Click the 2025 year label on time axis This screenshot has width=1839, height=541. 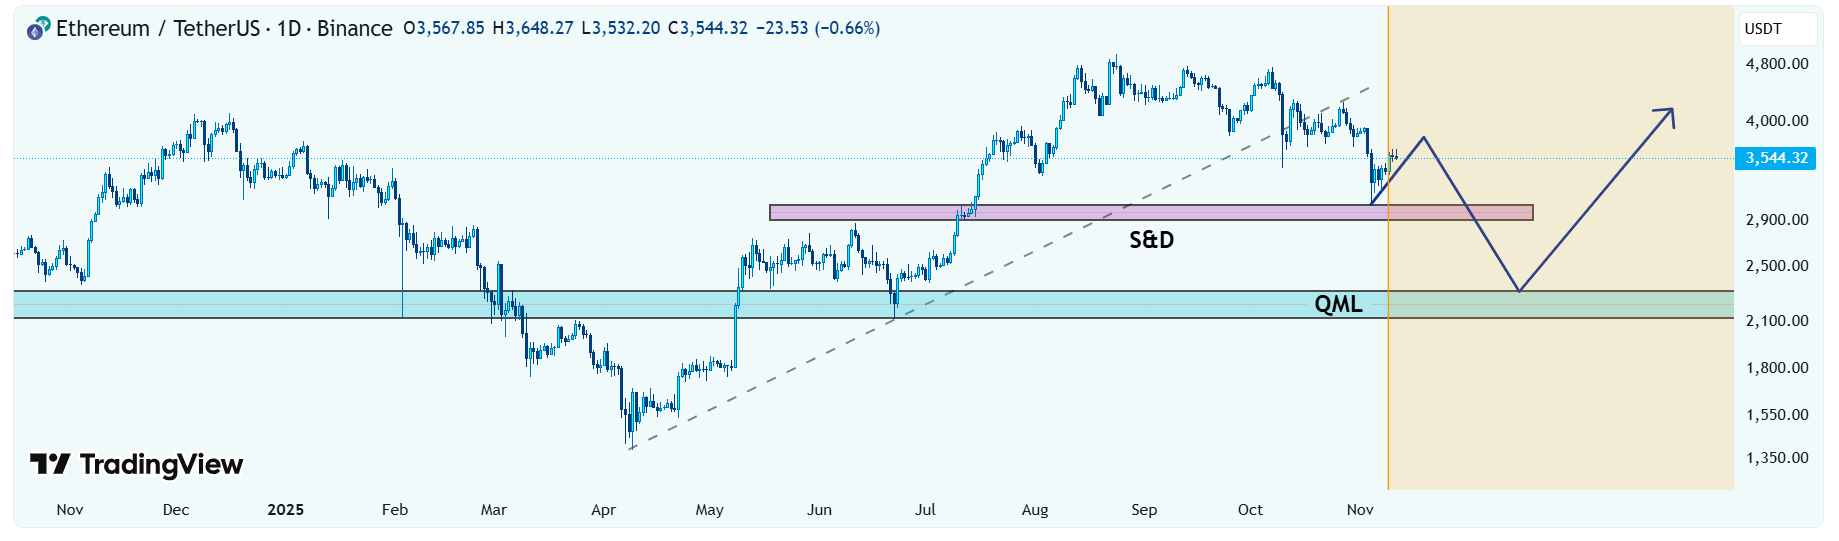click(285, 510)
